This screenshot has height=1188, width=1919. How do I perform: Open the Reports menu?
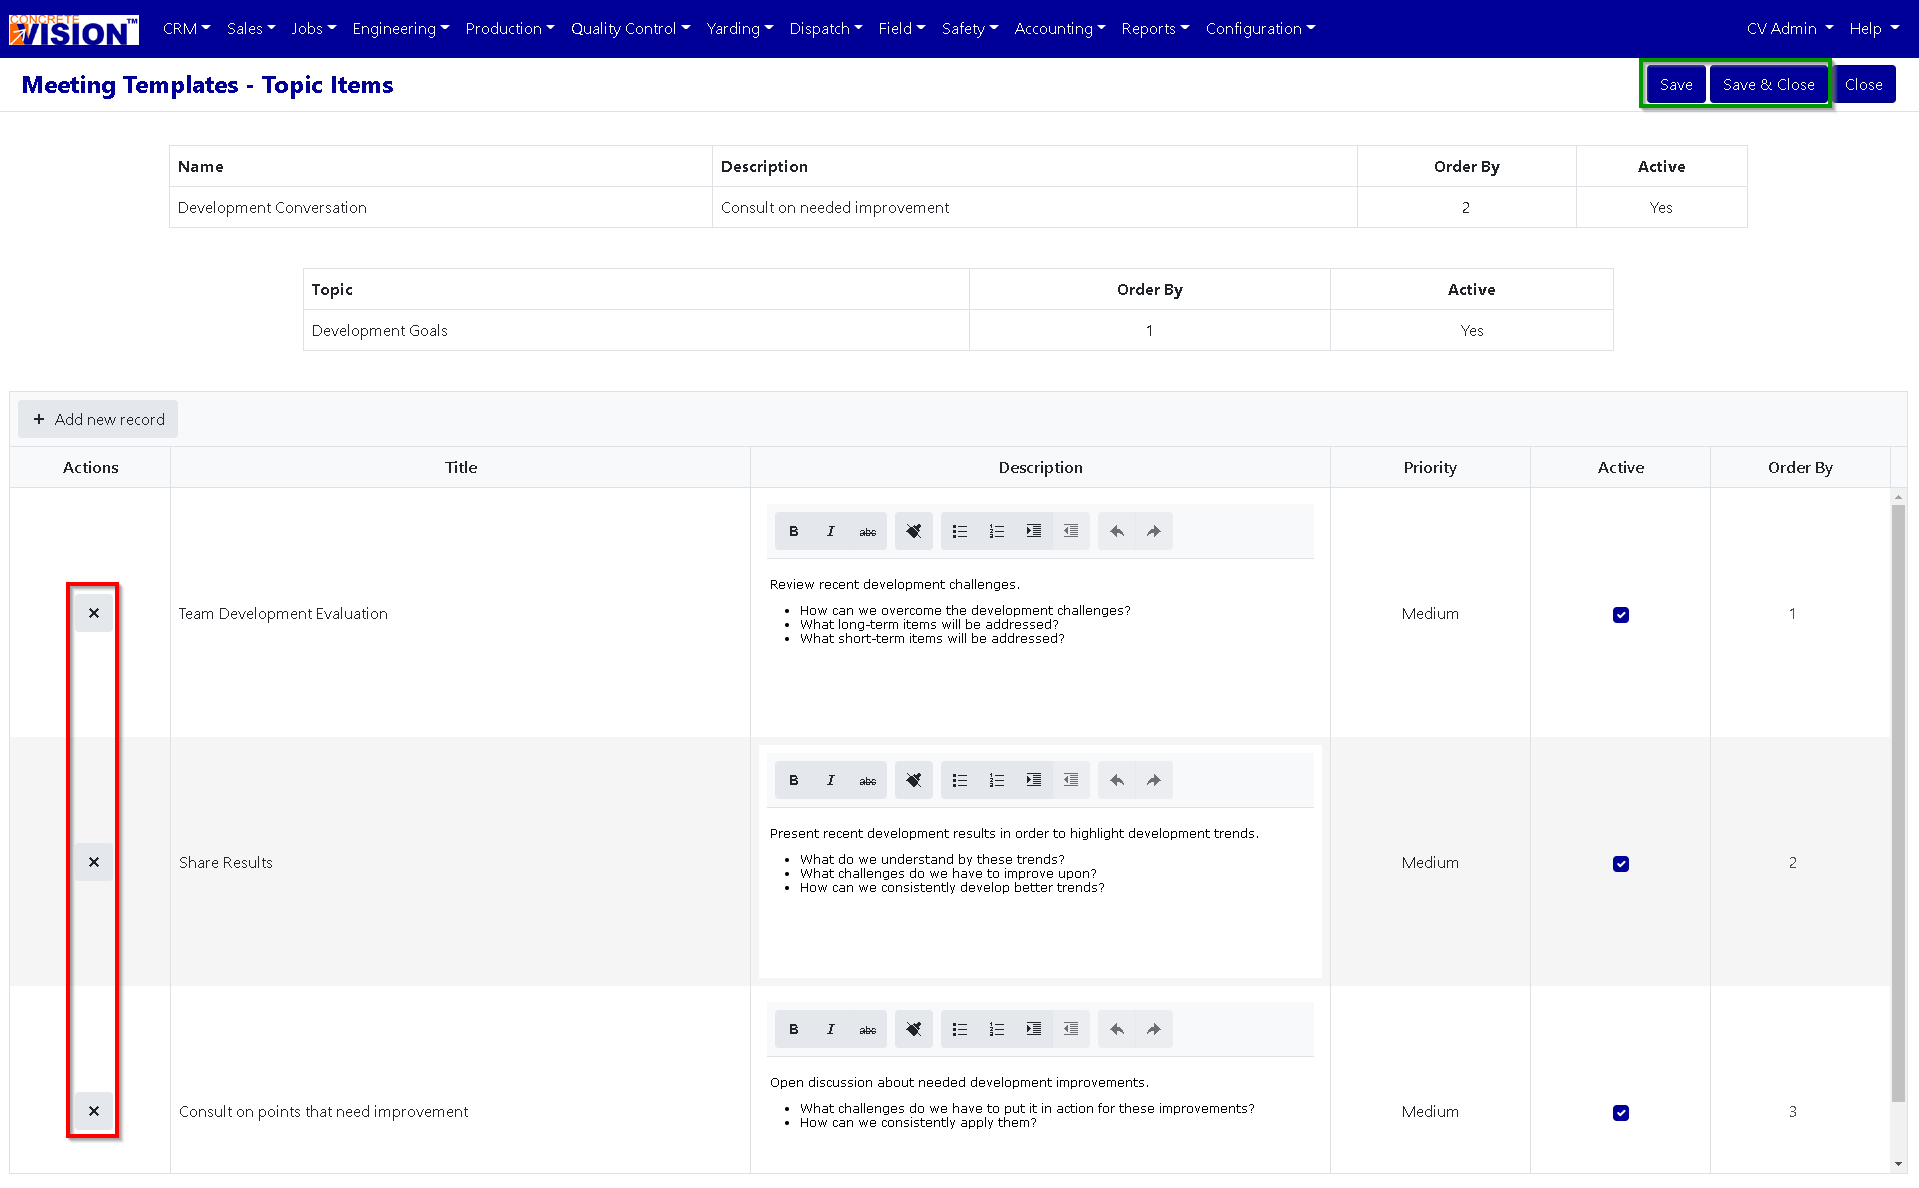click(x=1155, y=28)
